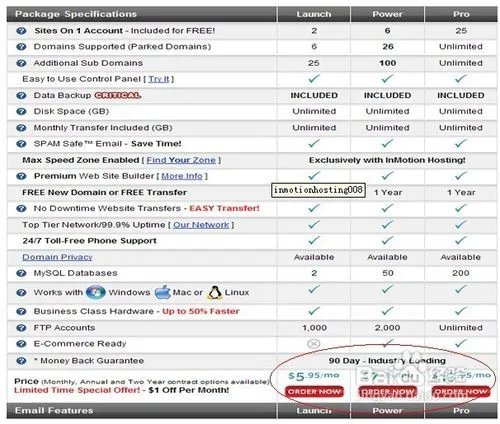The height and width of the screenshot is (424, 500).
Task: Click '50' MySQL Databases value for Power
Action: pyautogui.click(x=388, y=273)
